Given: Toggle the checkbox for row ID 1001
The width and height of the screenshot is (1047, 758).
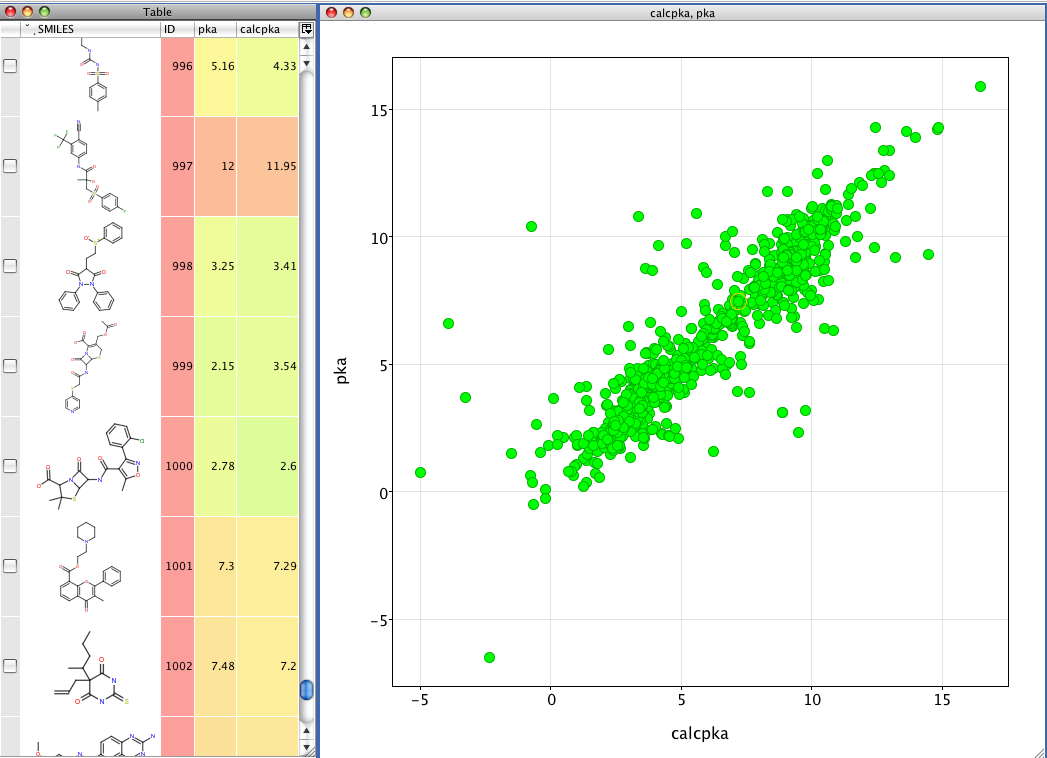Looking at the screenshot, I should (x=10, y=566).
